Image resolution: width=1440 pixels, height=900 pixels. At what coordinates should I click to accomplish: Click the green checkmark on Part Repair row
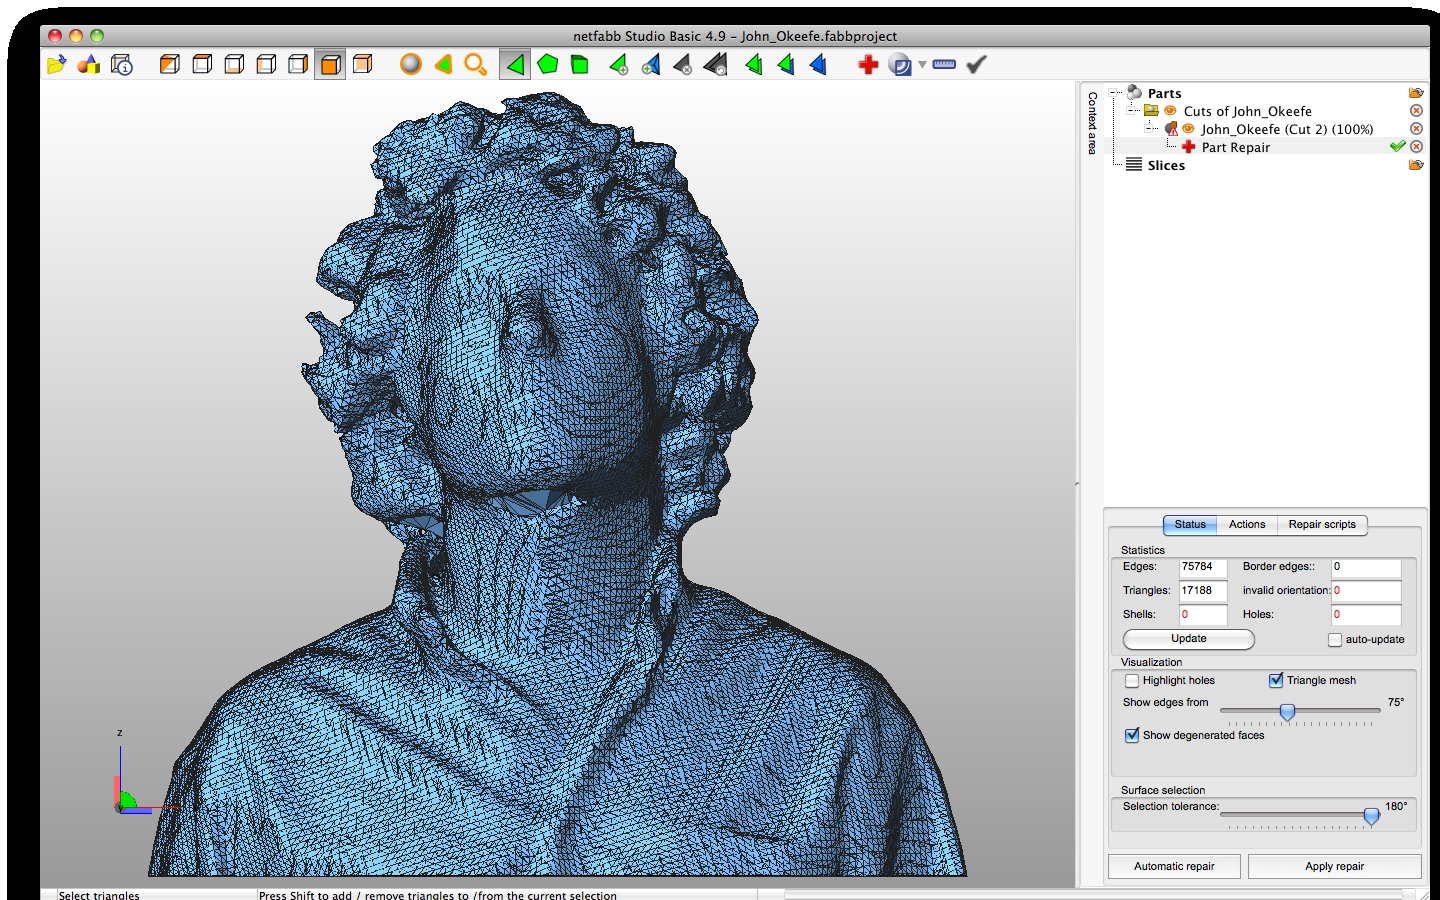[1398, 147]
